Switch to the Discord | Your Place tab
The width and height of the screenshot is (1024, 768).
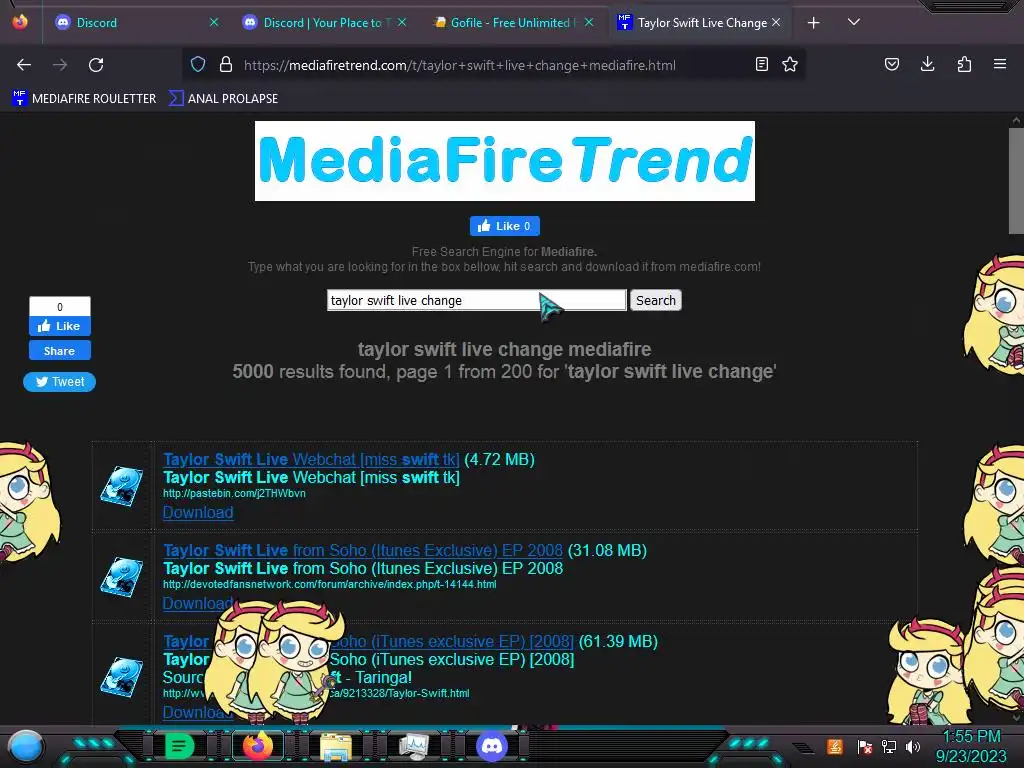pos(322,23)
